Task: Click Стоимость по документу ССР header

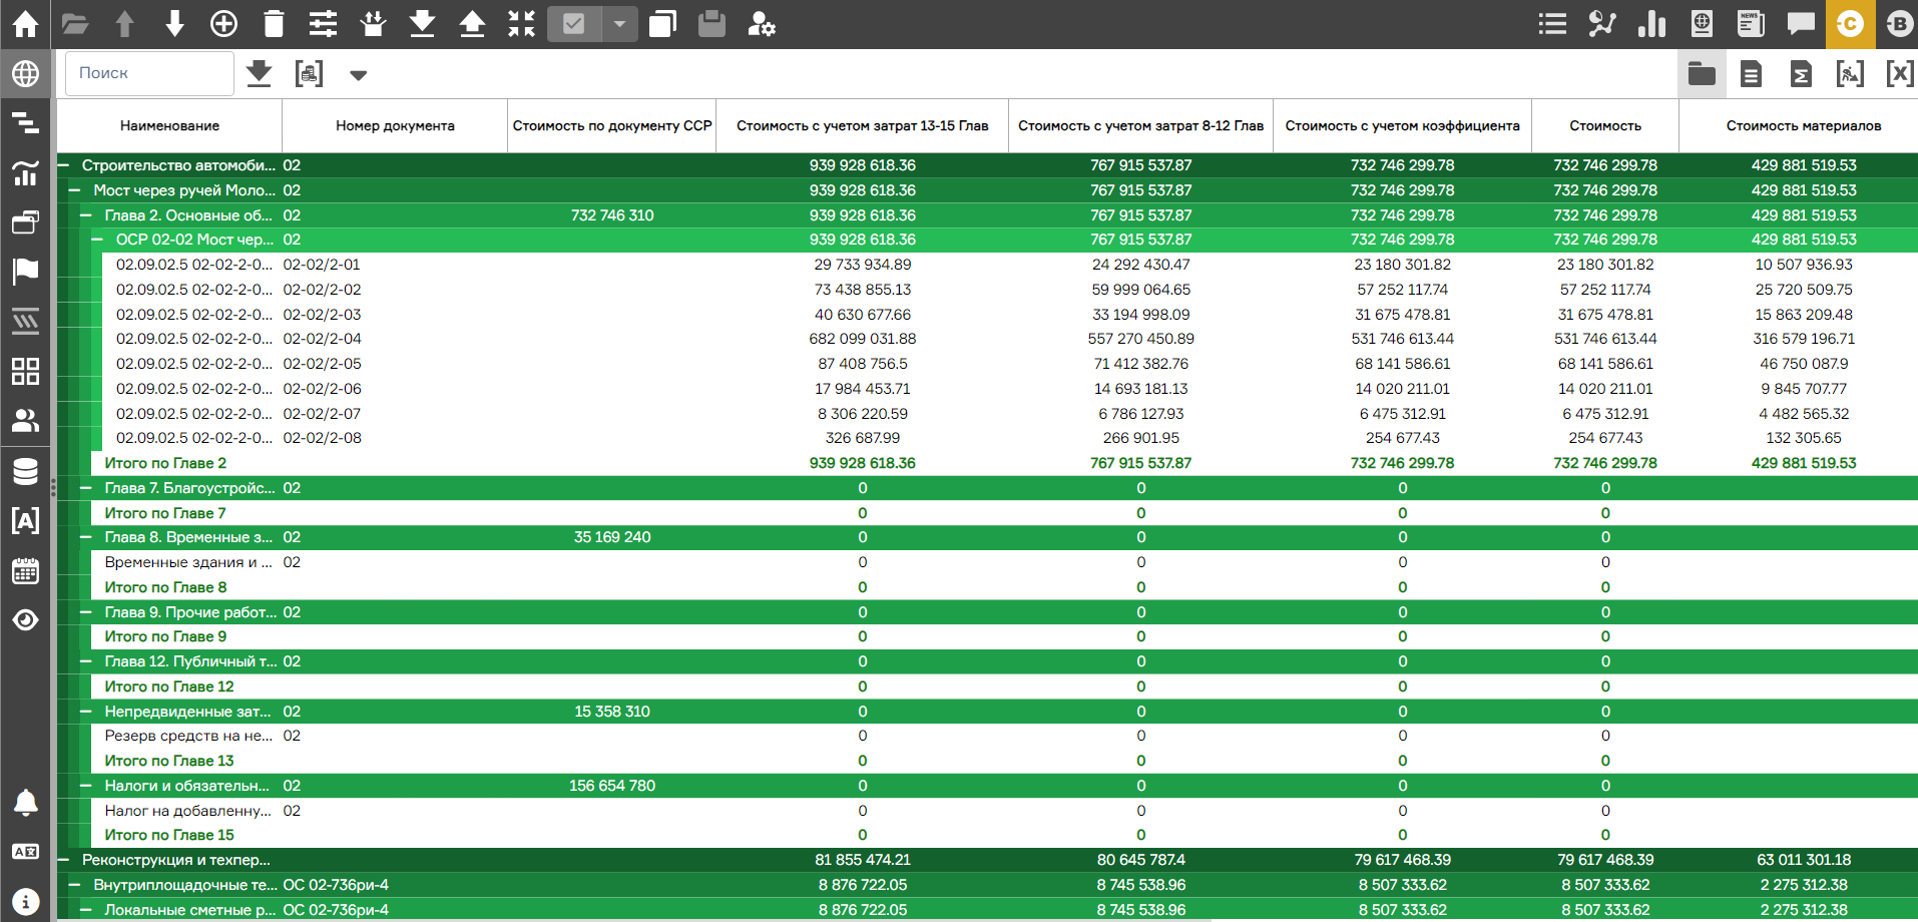Action: tap(612, 126)
